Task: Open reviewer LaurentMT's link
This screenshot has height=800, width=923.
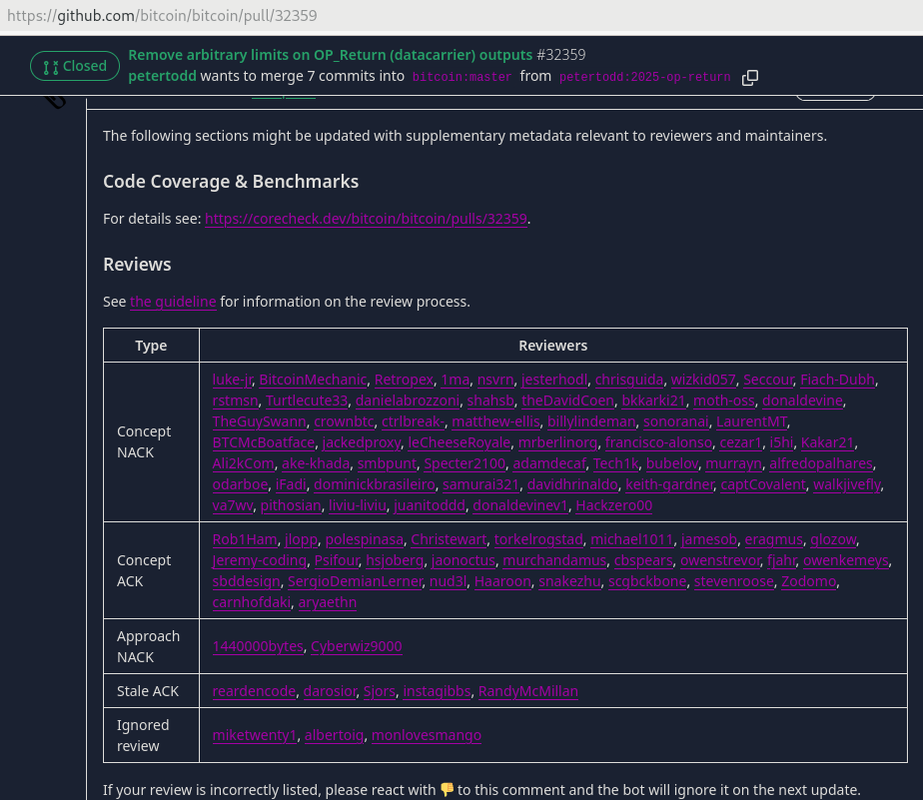Action: click(x=751, y=422)
